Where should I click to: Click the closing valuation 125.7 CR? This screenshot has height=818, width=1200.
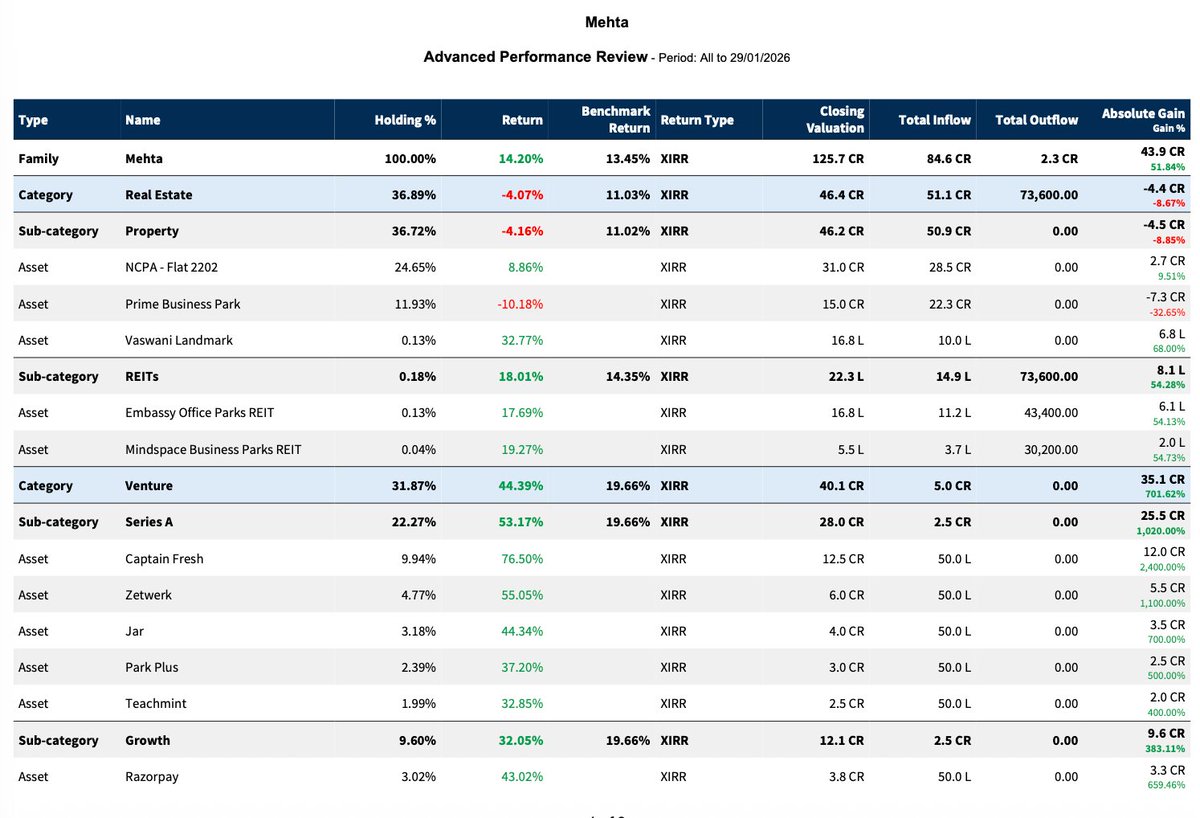[838, 158]
